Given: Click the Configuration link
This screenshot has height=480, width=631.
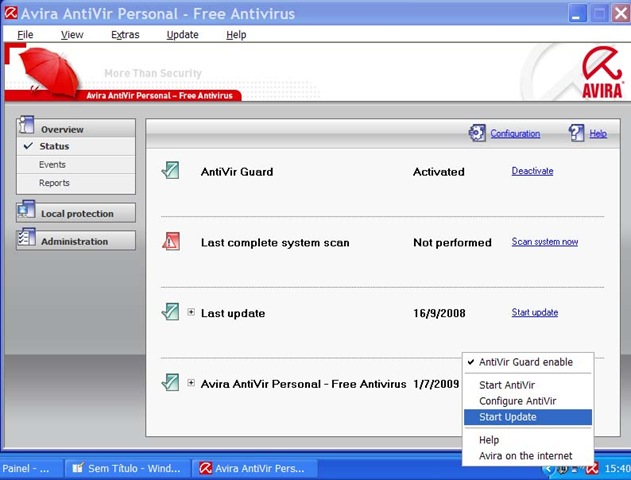Looking at the screenshot, I should pos(515,134).
